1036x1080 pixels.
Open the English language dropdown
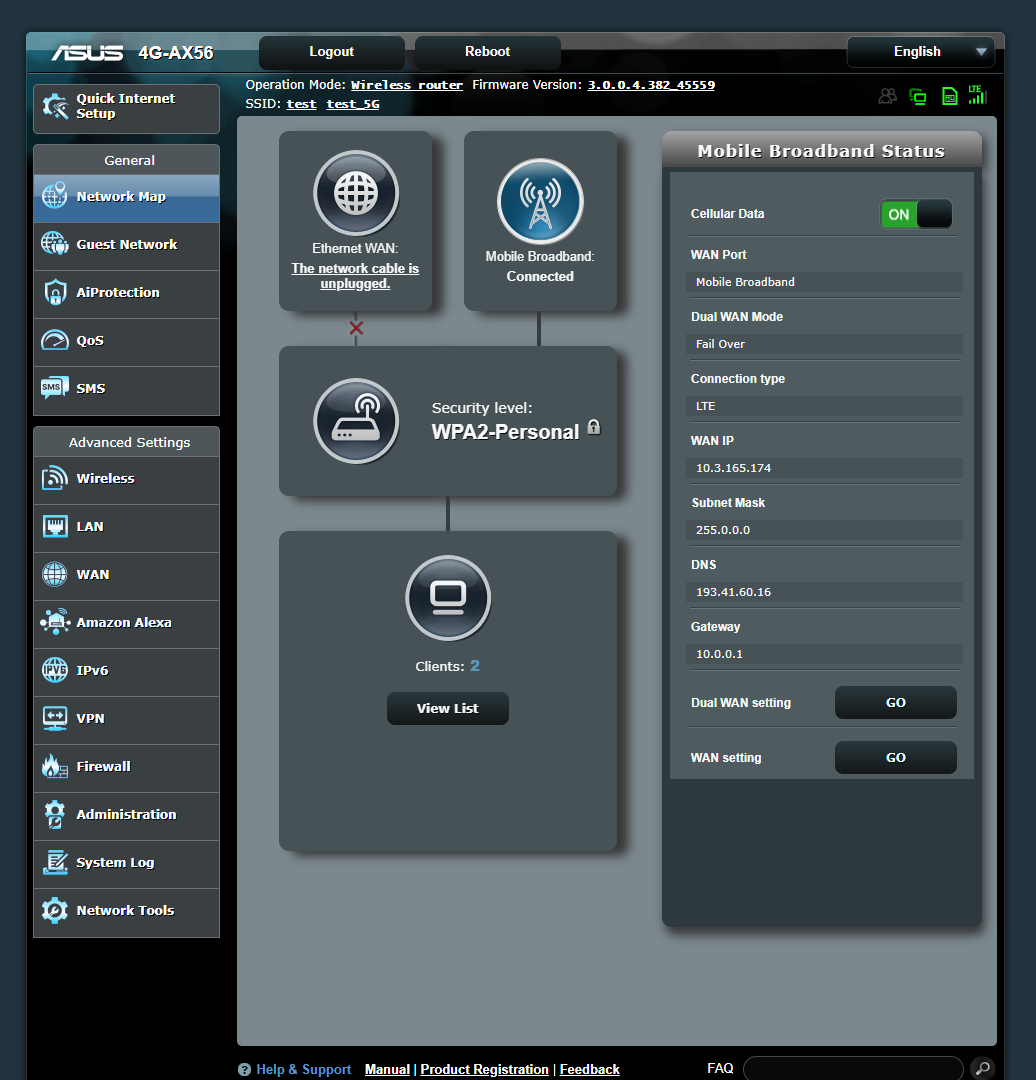[921, 52]
